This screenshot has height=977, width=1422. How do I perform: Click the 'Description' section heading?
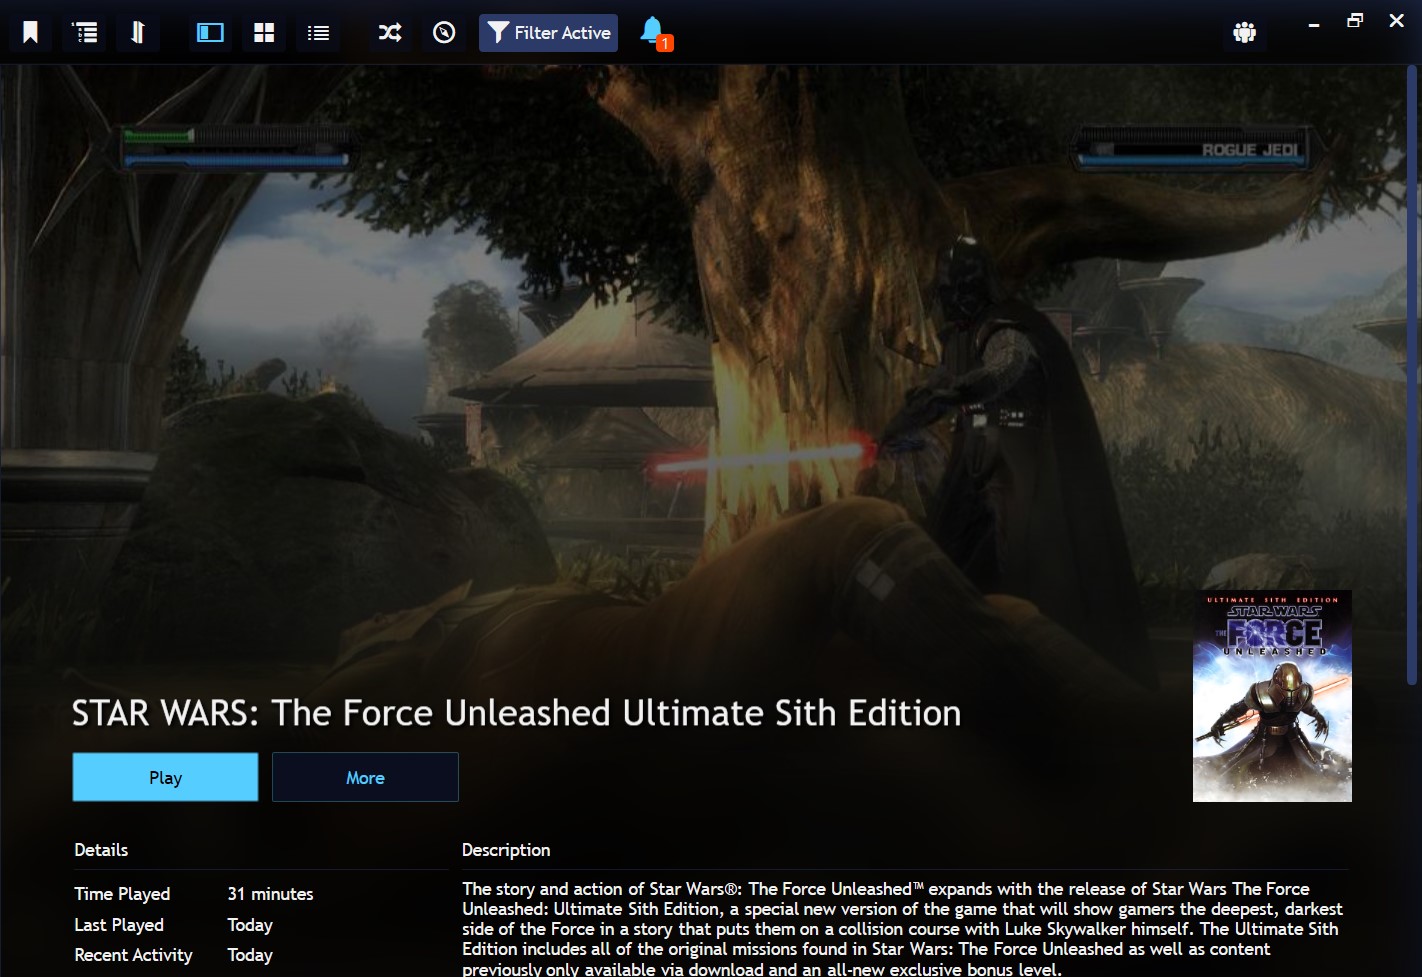(506, 850)
